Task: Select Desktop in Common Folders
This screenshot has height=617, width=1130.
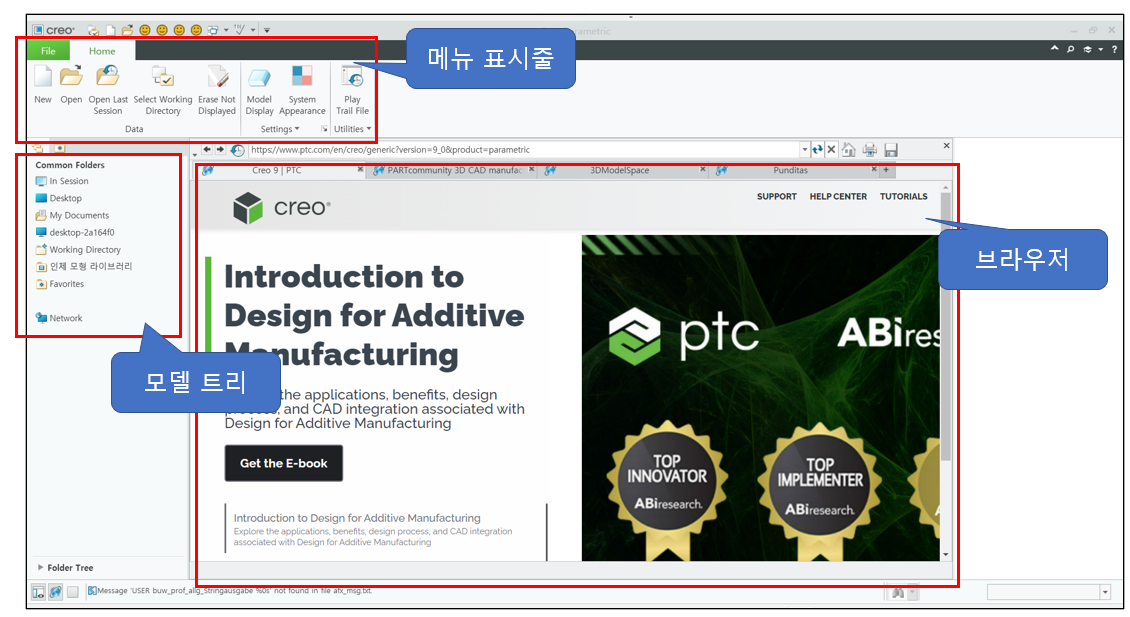Action: pos(58,198)
